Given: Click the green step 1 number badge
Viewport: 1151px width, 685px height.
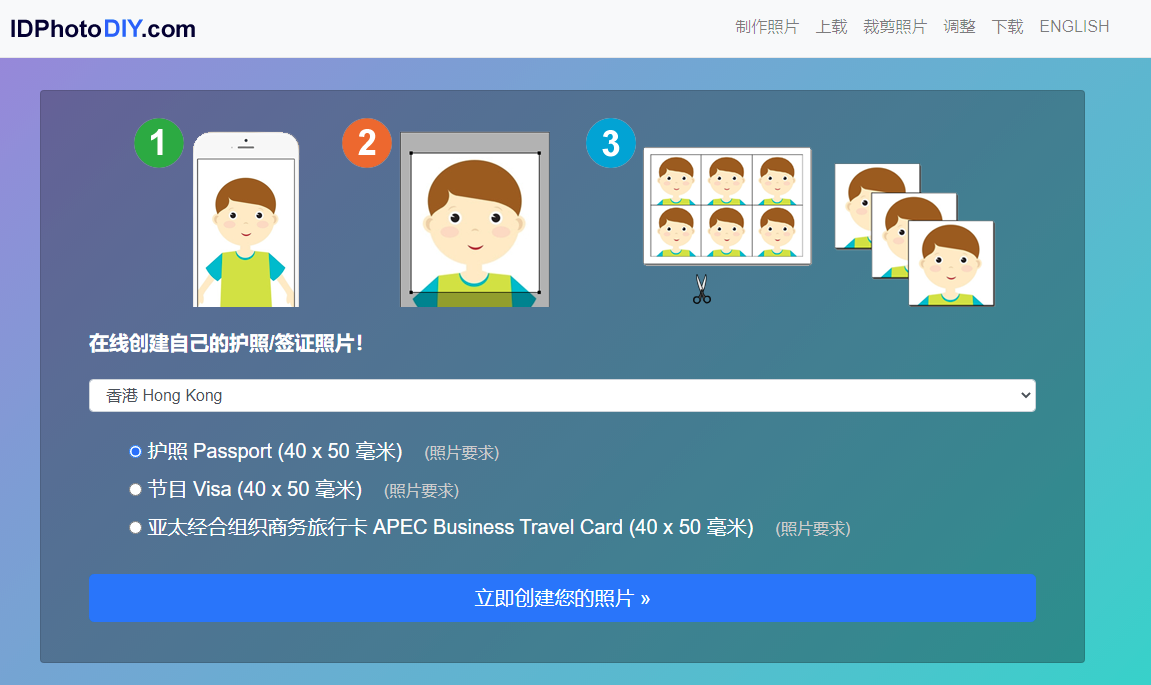Looking at the screenshot, I should pos(159,143).
